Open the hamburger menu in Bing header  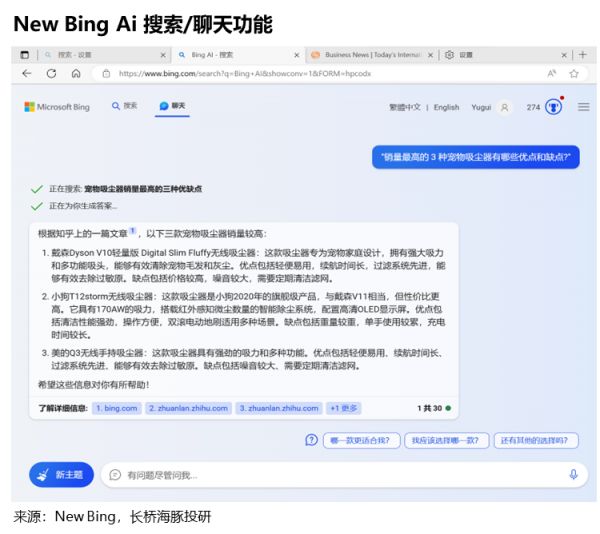[x=583, y=107]
